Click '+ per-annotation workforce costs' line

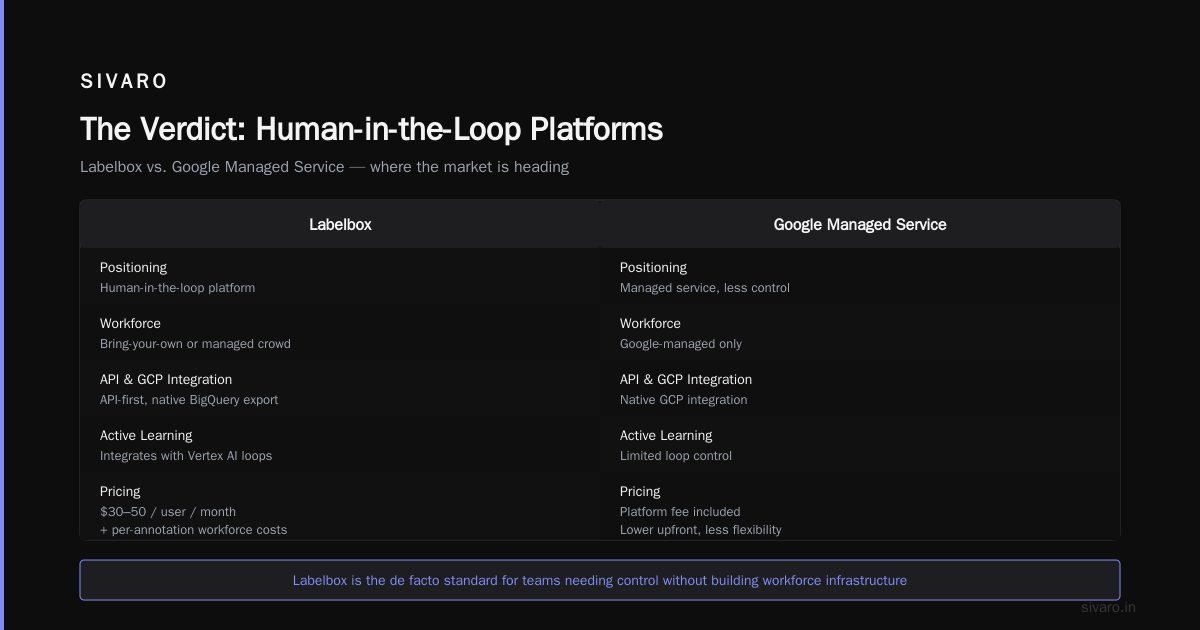[x=193, y=530]
